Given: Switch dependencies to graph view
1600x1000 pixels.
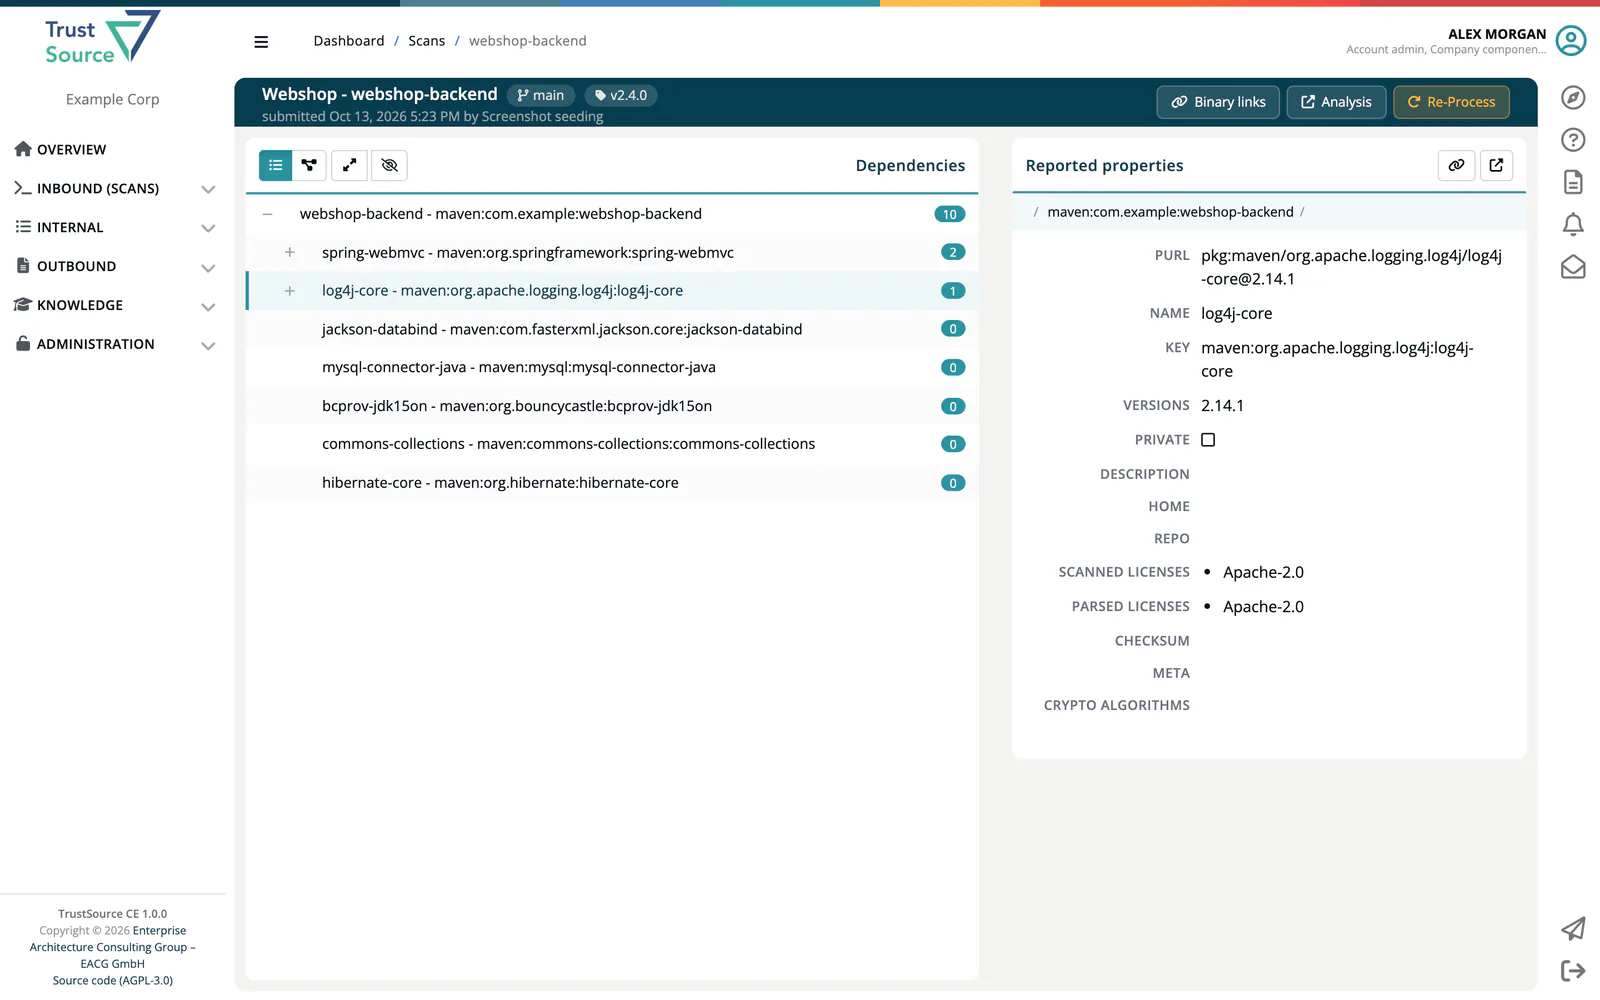Looking at the screenshot, I should 309,165.
